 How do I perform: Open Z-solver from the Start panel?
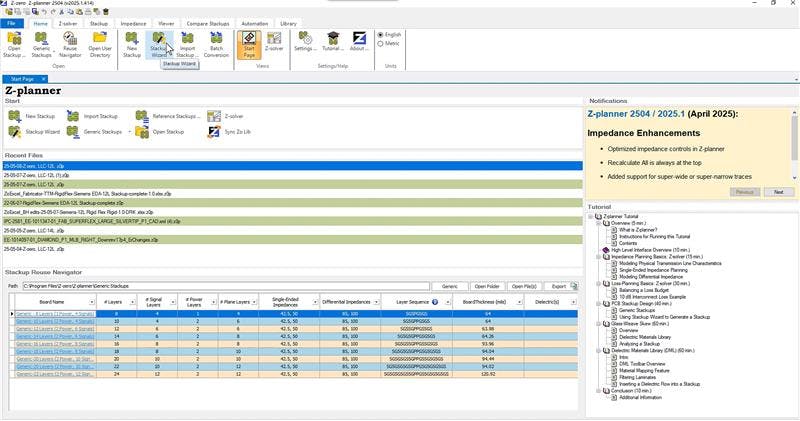225,116
